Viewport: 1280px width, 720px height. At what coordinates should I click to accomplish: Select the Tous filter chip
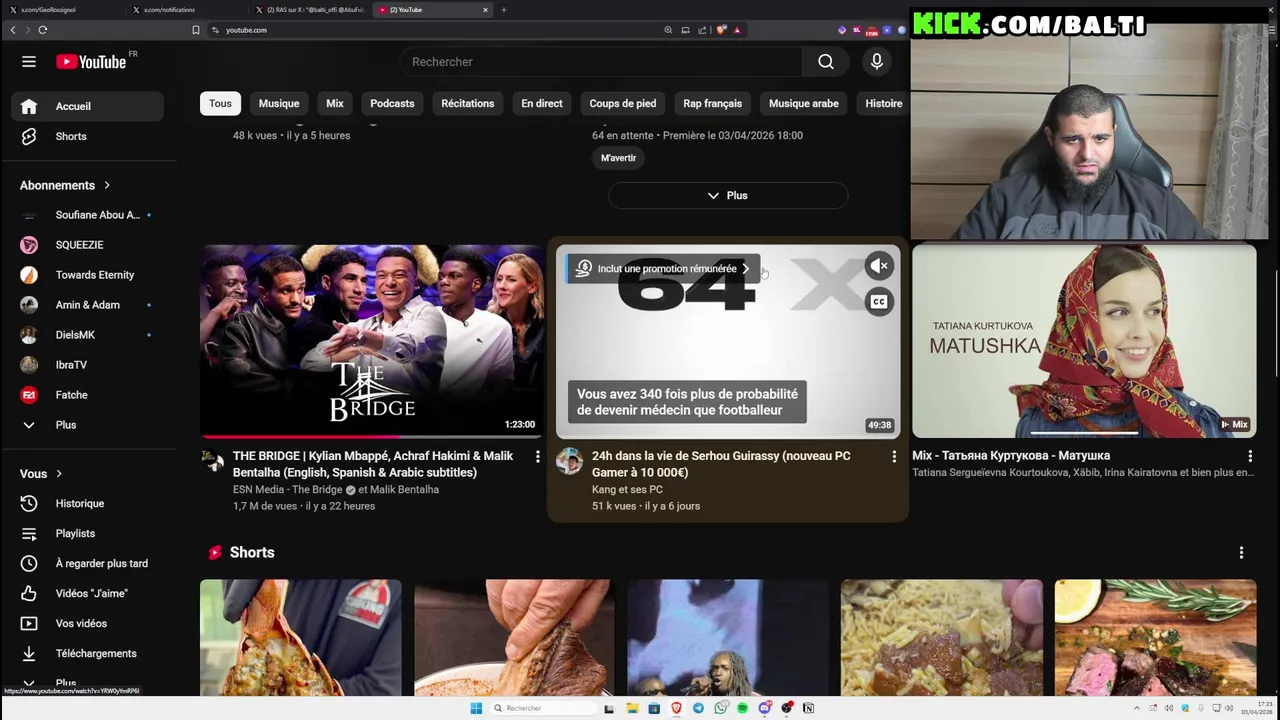point(220,103)
